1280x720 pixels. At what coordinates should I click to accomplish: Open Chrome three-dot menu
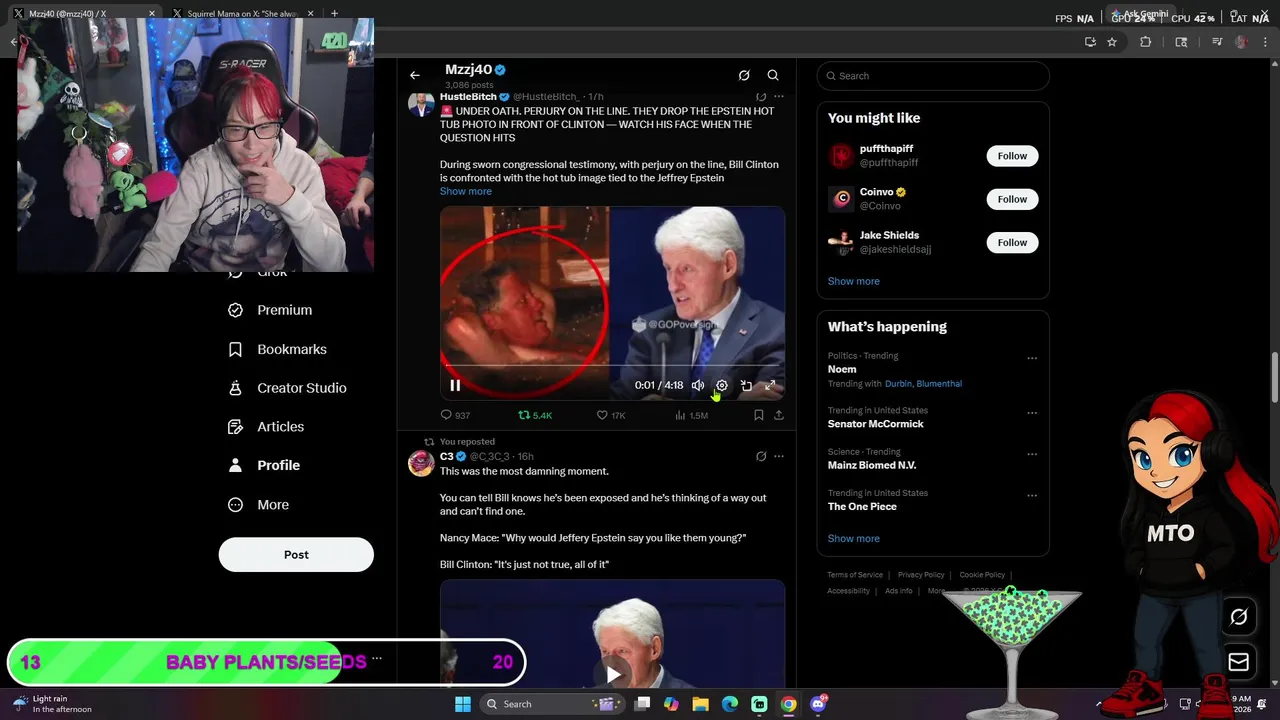pos(1266,42)
